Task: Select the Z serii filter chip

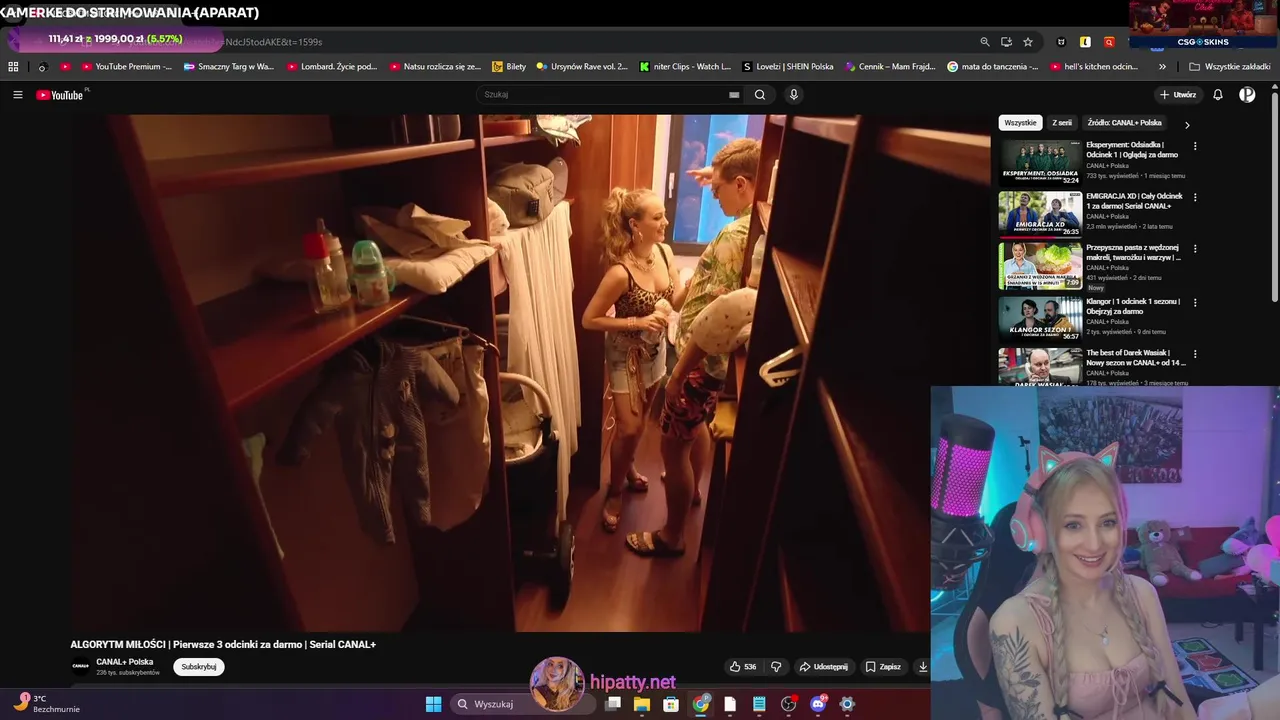Action: (1062, 123)
